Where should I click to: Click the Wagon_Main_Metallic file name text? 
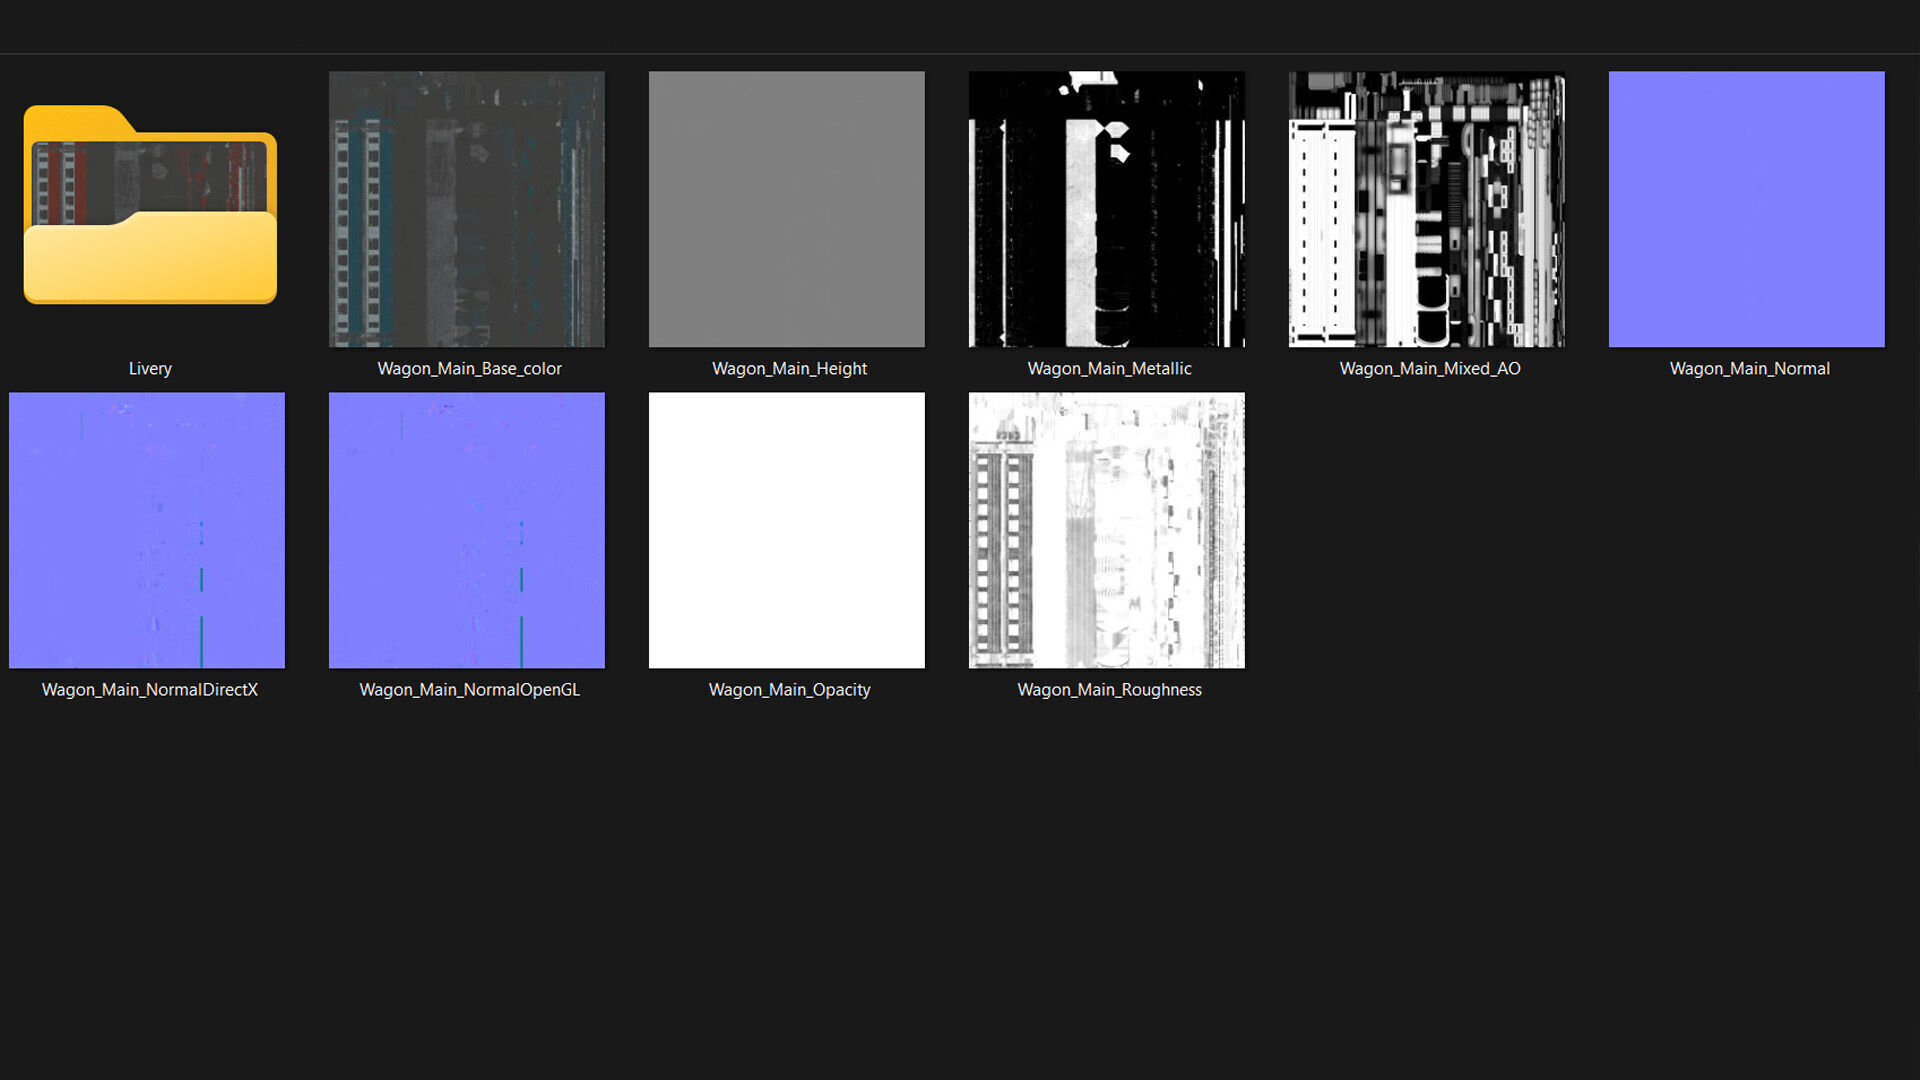coord(1109,369)
